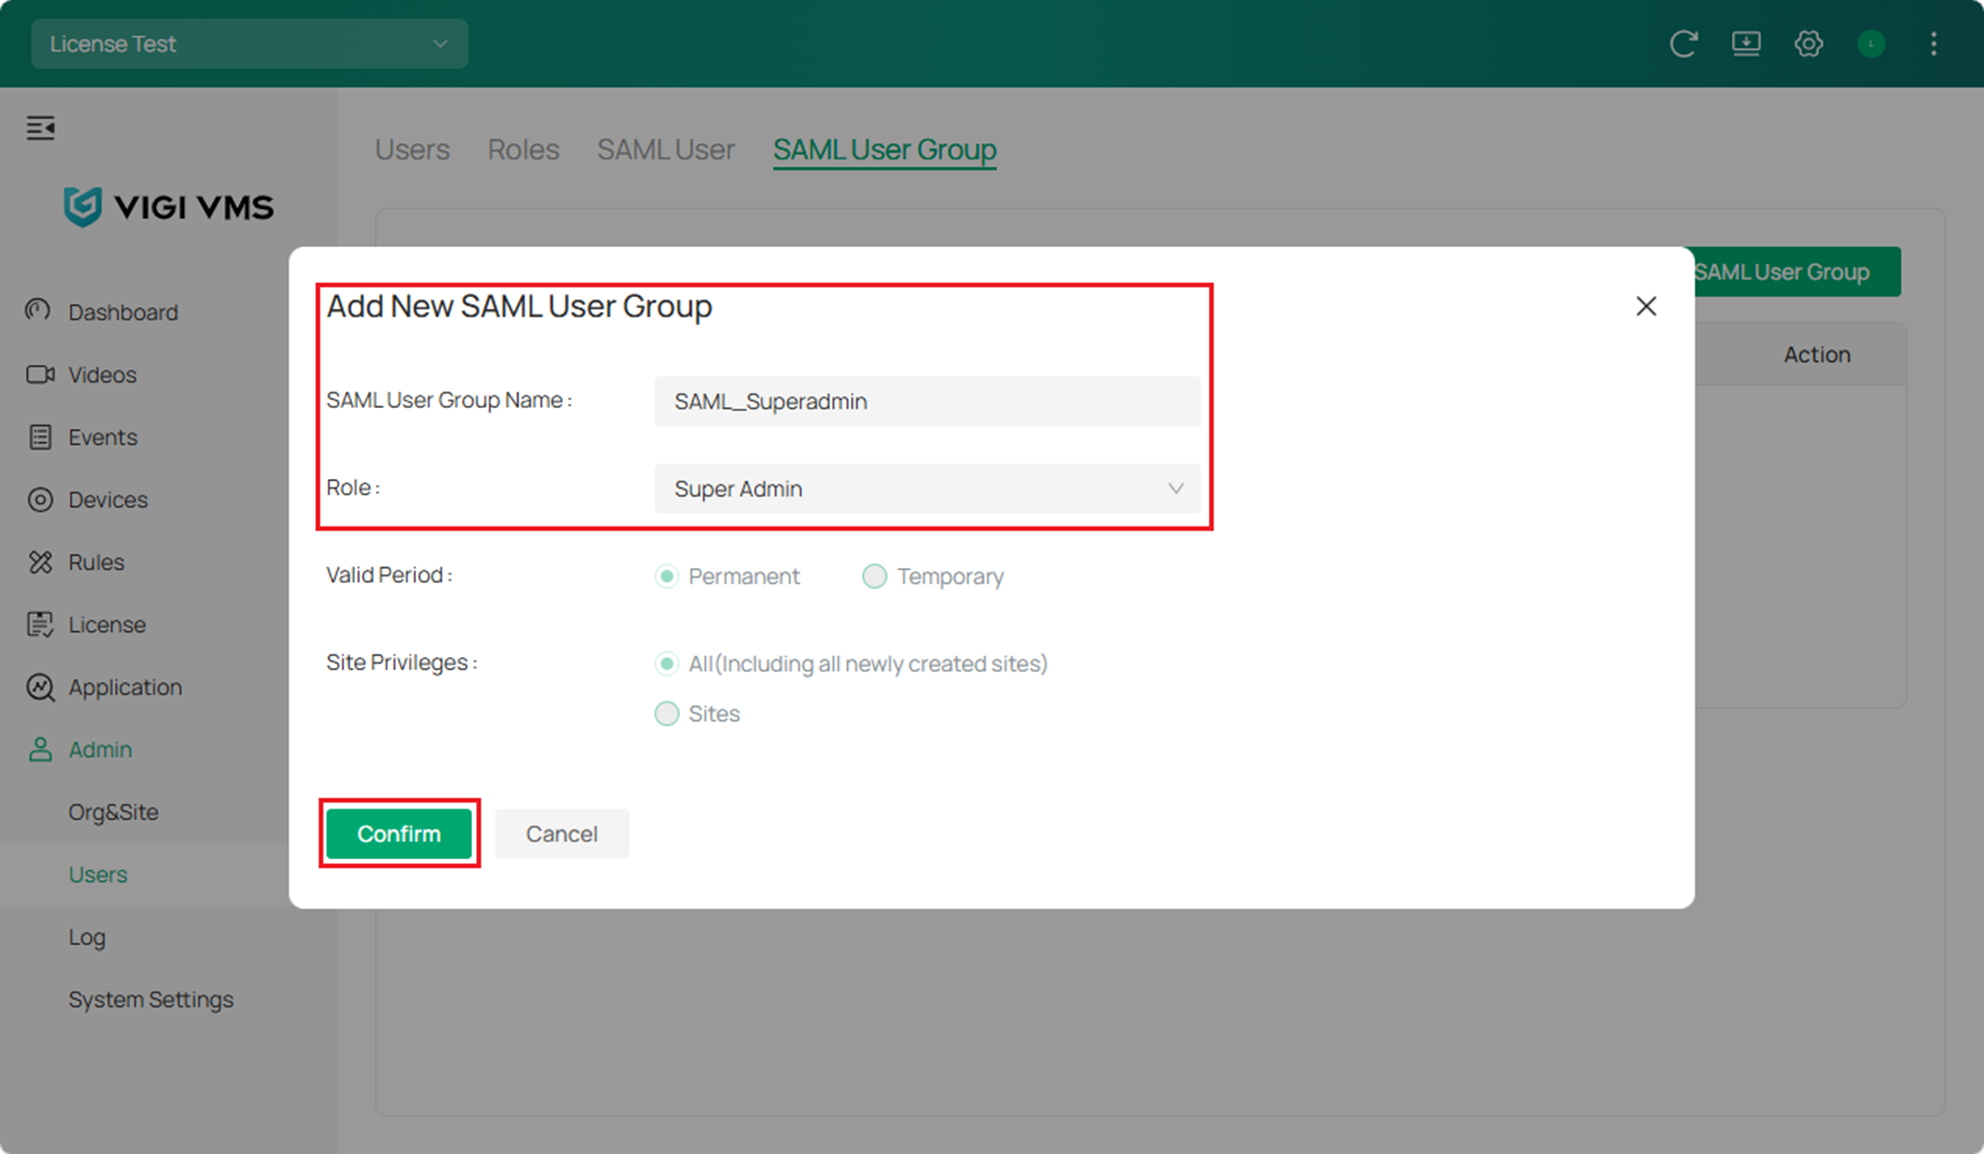Click the Devices circle icon
1984x1154 pixels.
tap(40, 499)
